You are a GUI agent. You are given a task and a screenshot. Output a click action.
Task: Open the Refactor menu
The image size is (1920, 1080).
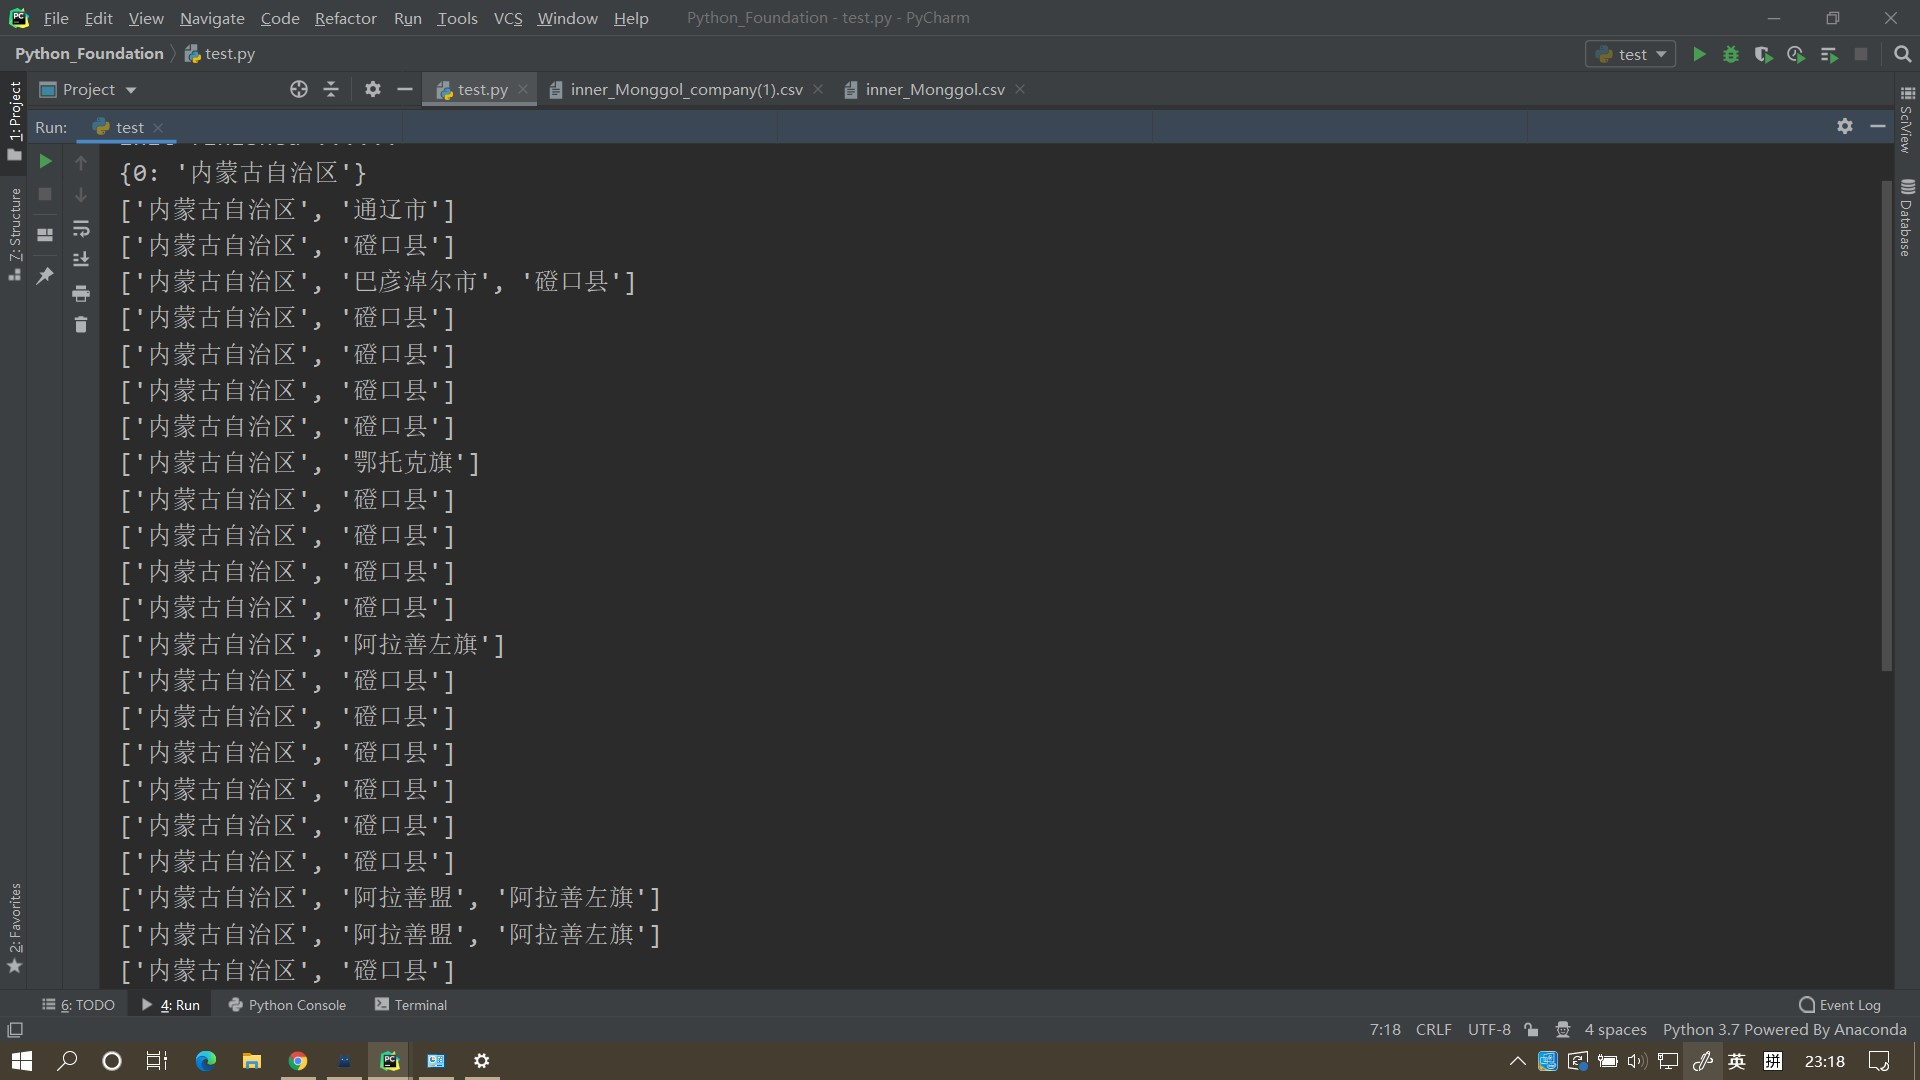pos(345,18)
